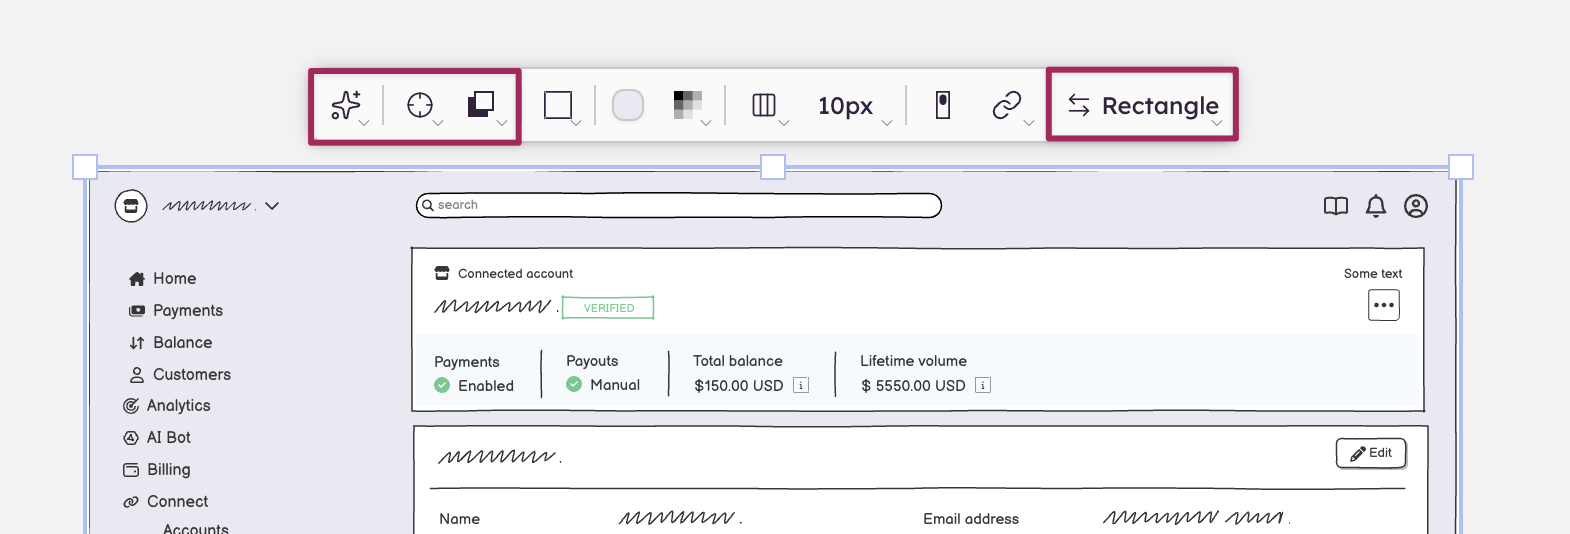Viewport: 1570px width, 534px height.
Task: Go to Payments in sidebar
Action: click(187, 311)
